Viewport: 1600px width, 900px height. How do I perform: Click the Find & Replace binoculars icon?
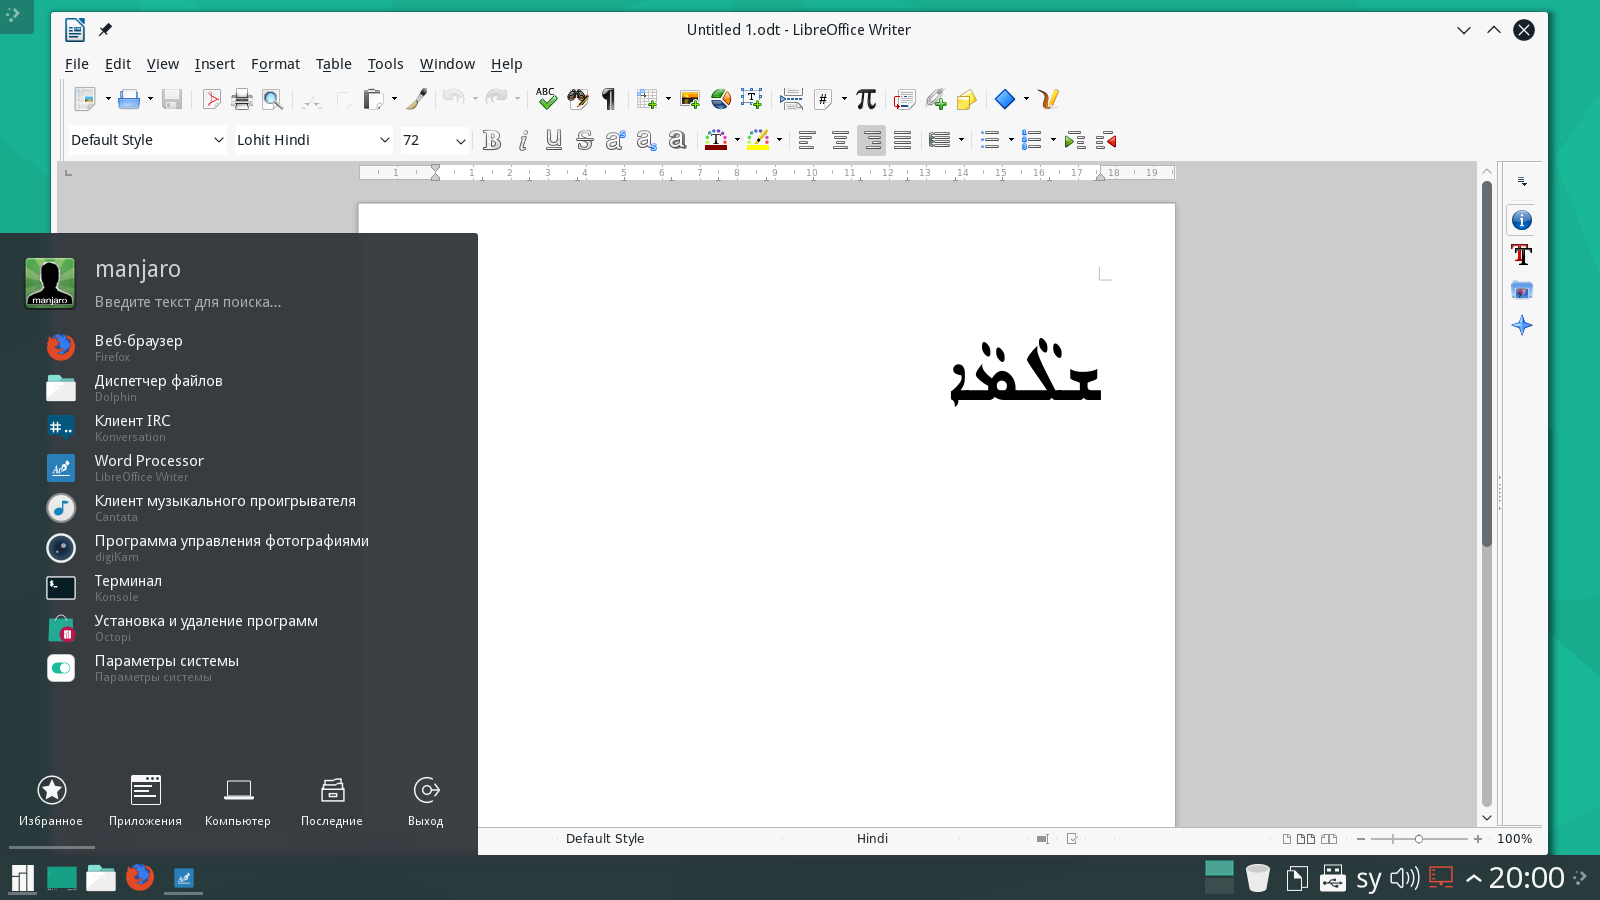pos(577,99)
